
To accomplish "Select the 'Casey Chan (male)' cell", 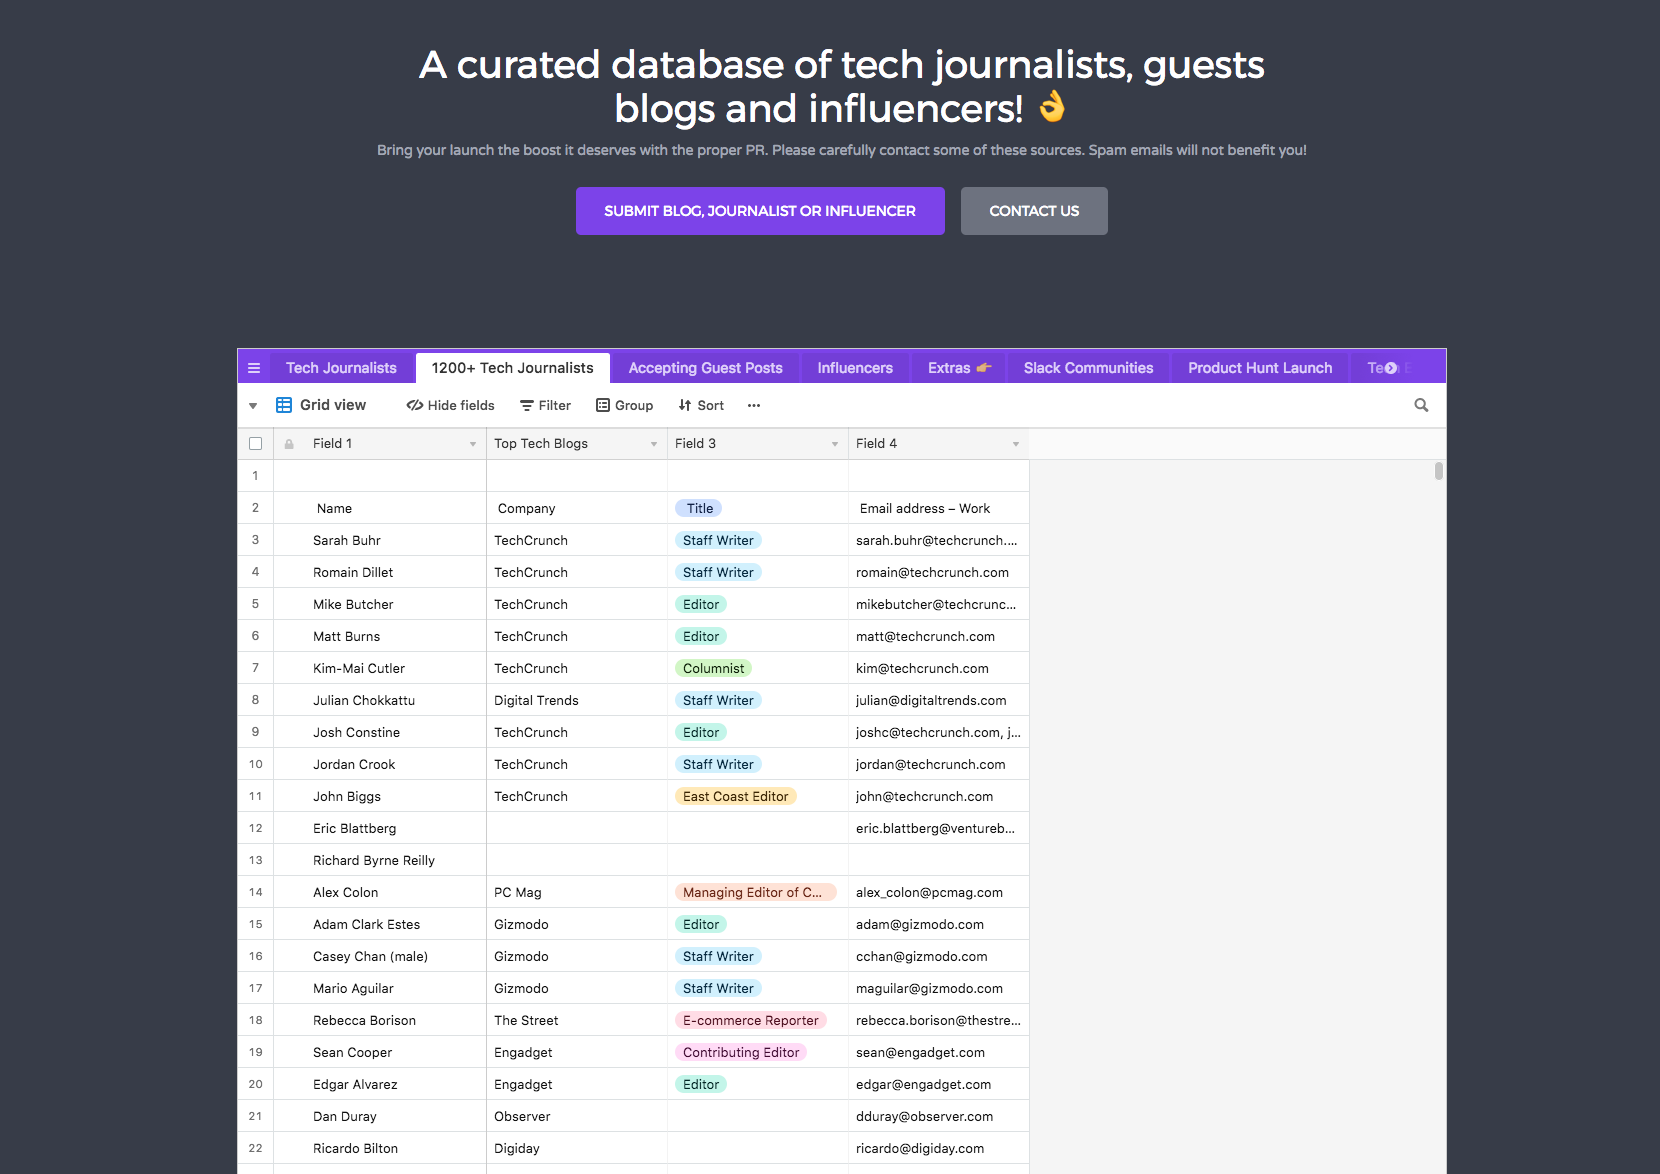I will click(x=380, y=956).
